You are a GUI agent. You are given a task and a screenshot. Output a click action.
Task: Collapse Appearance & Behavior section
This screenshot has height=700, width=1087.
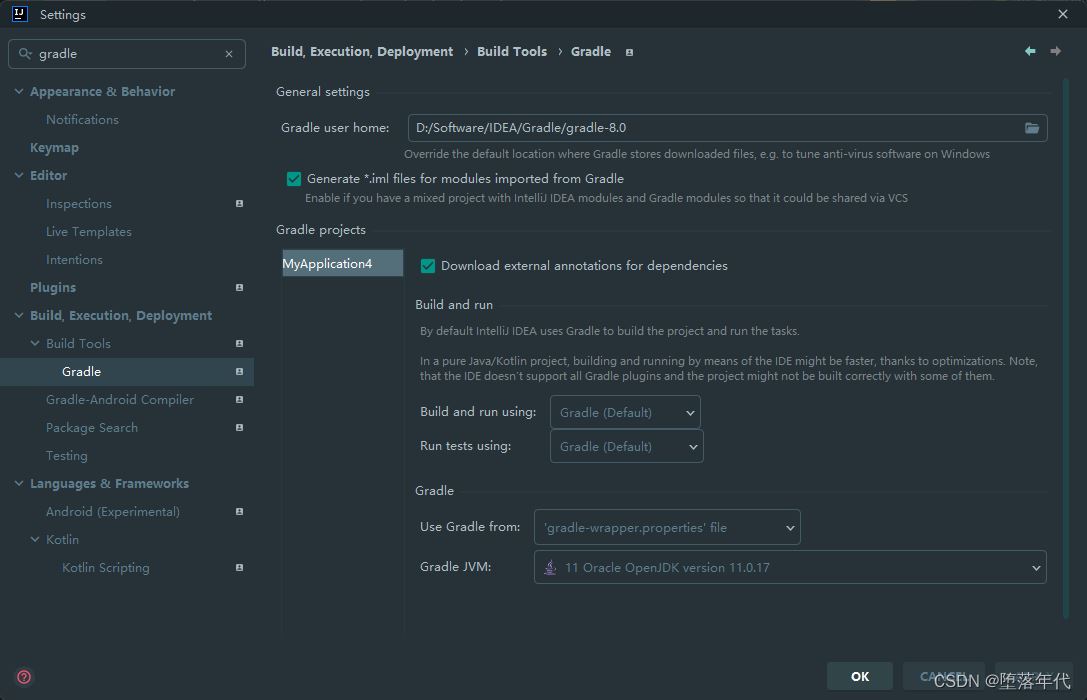pyautogui.click(x=19, y=91)
